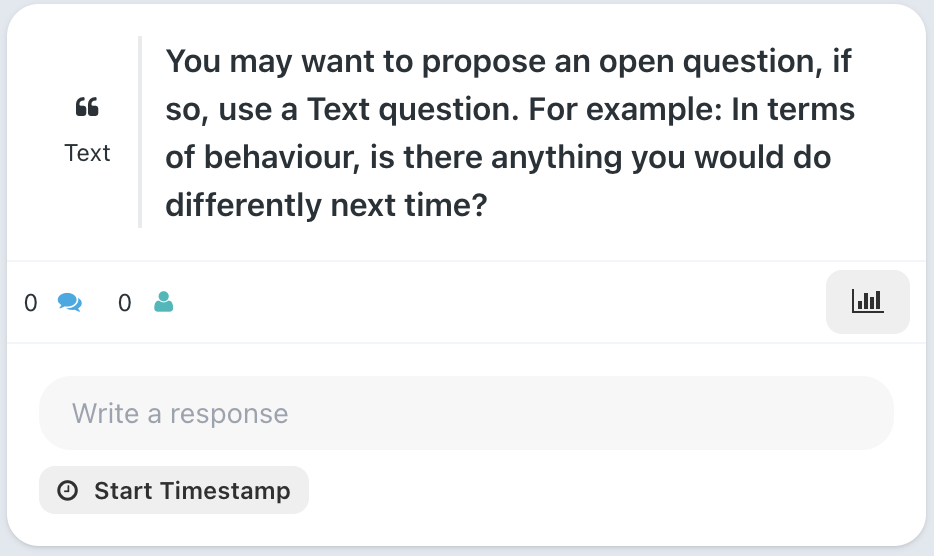View respondents via the user silhouette icon
Screen dimensions: 934x556
click(x=164, y=302)
